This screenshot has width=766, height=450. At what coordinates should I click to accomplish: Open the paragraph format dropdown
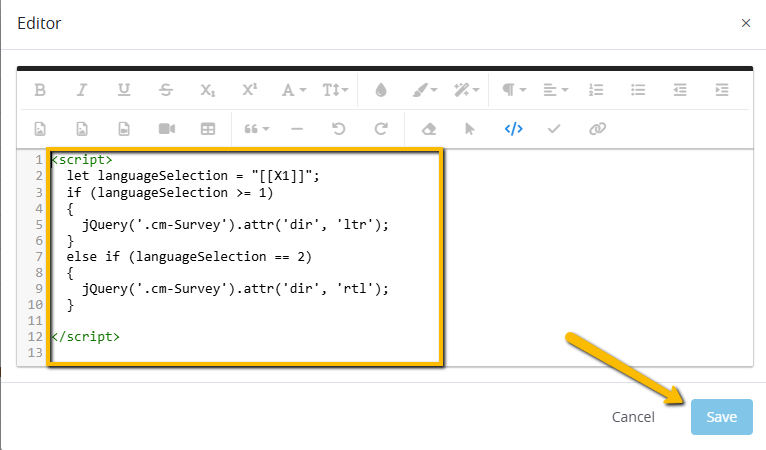514,90
